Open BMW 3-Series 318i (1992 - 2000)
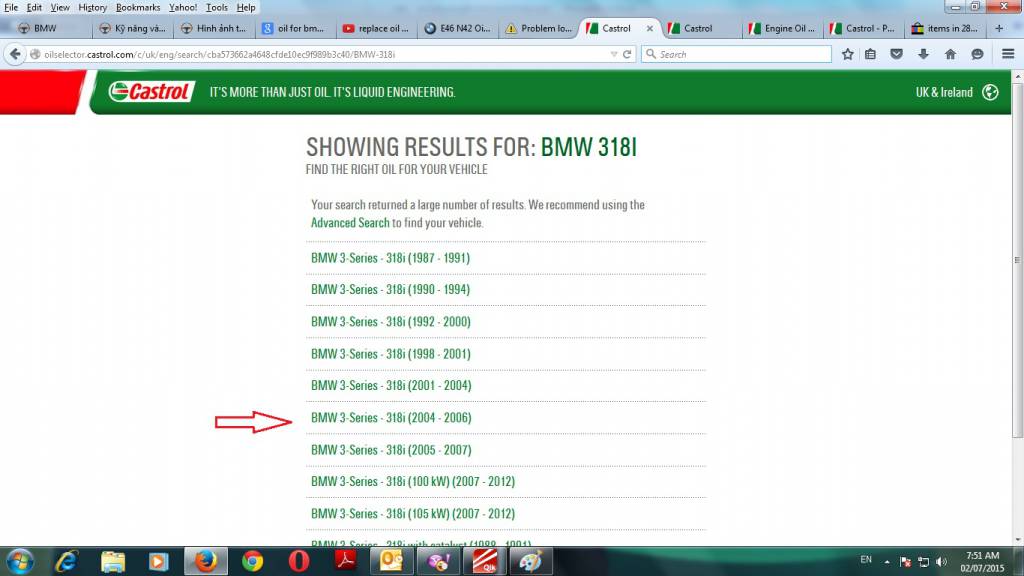The width and height of the screenshot is (1024, 576). click(391, 321)
